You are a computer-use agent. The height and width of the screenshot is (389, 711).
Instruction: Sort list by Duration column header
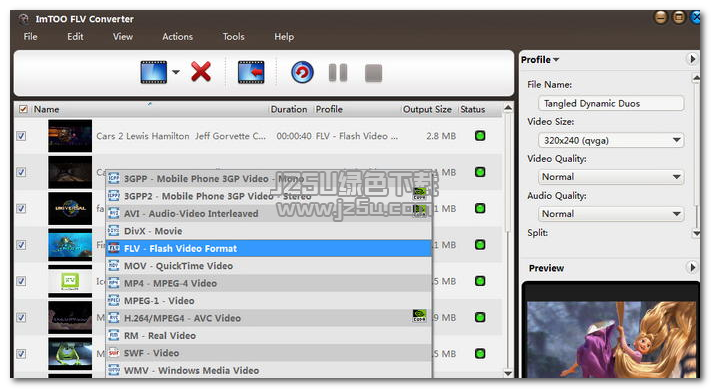click(x=289, y=109)
